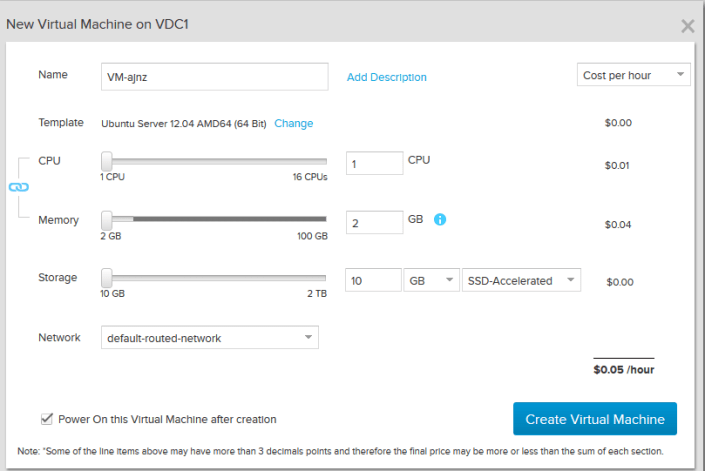Click the Memory info icon

(439, 220)
